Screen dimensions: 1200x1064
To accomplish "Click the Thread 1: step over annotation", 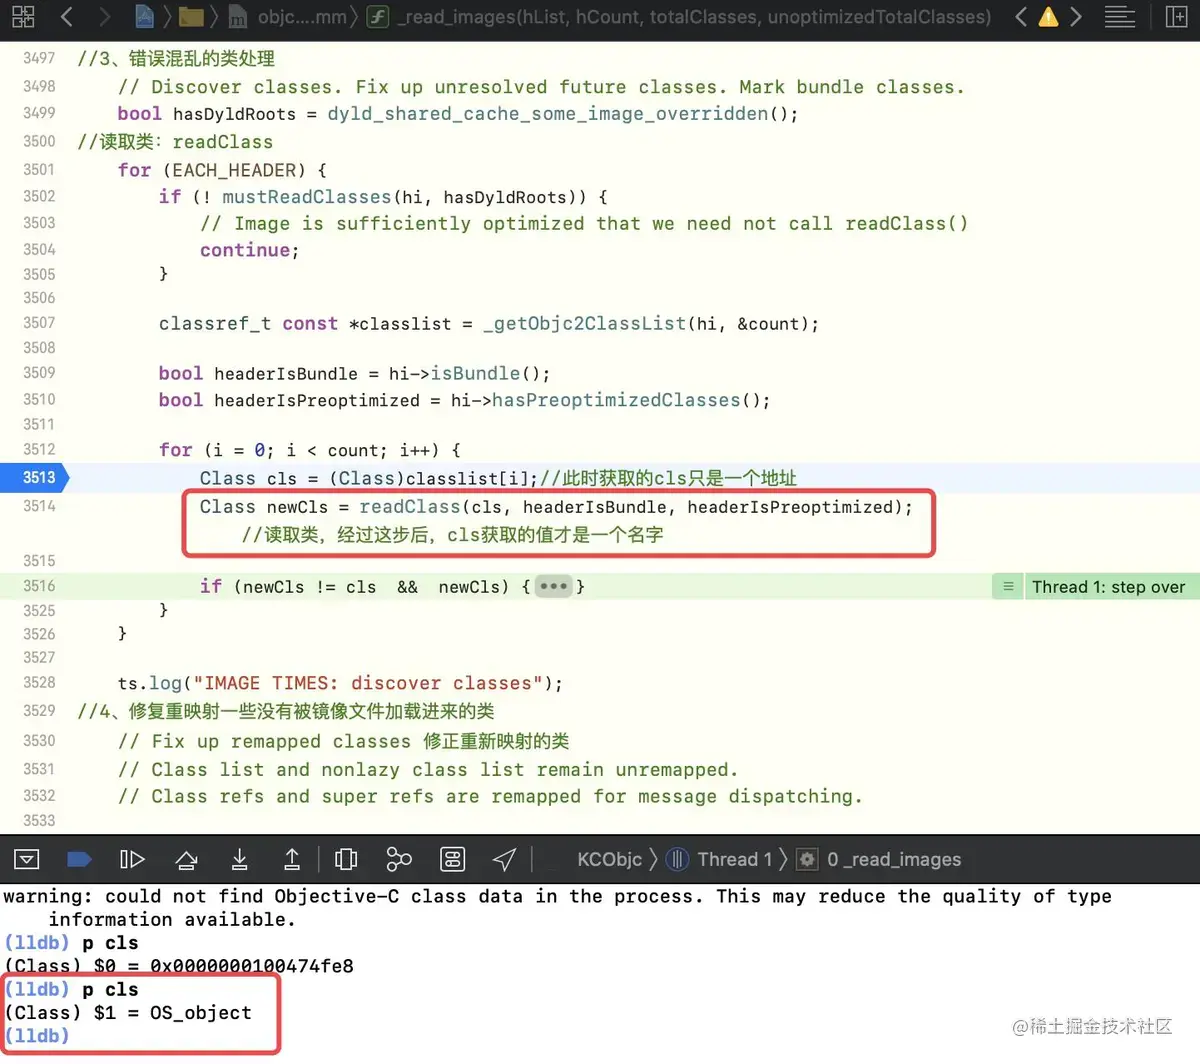I will (1108, 587).
